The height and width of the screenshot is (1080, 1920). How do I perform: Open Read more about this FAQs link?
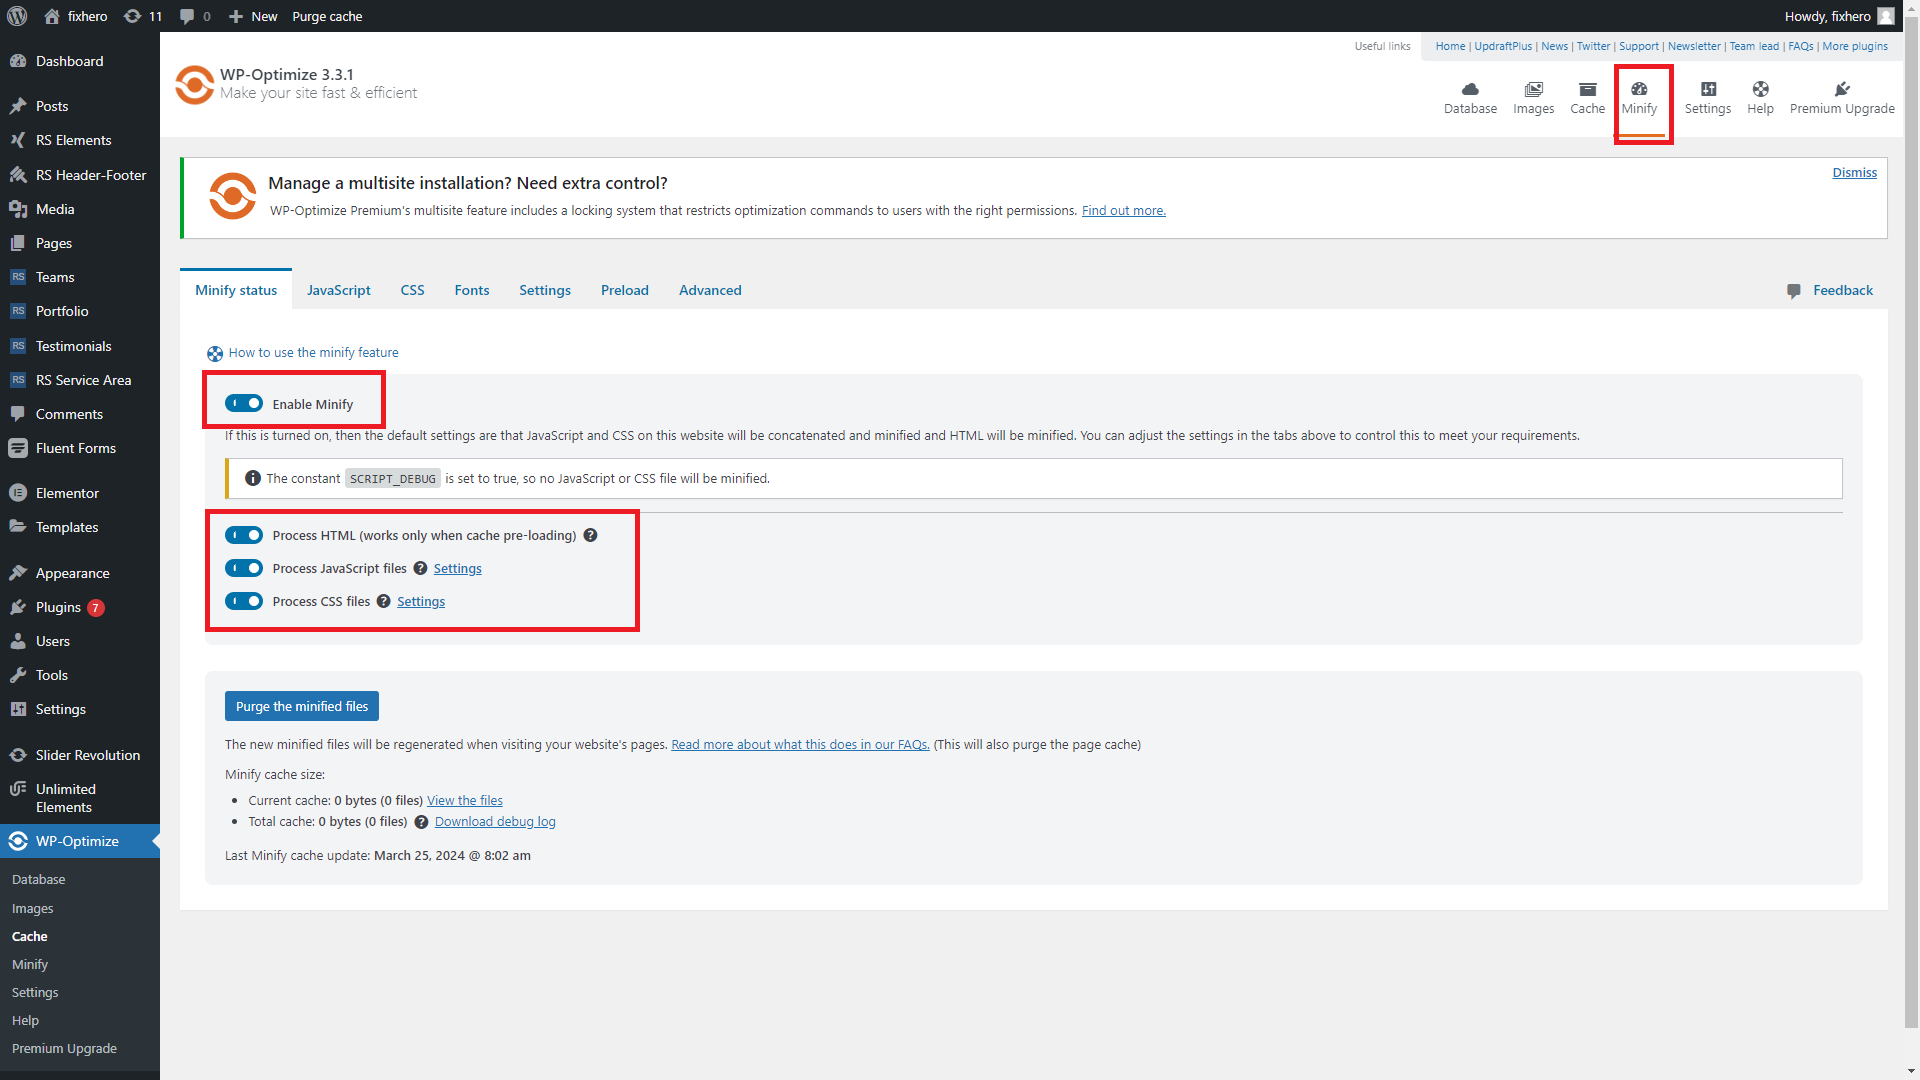pos(800,744)
